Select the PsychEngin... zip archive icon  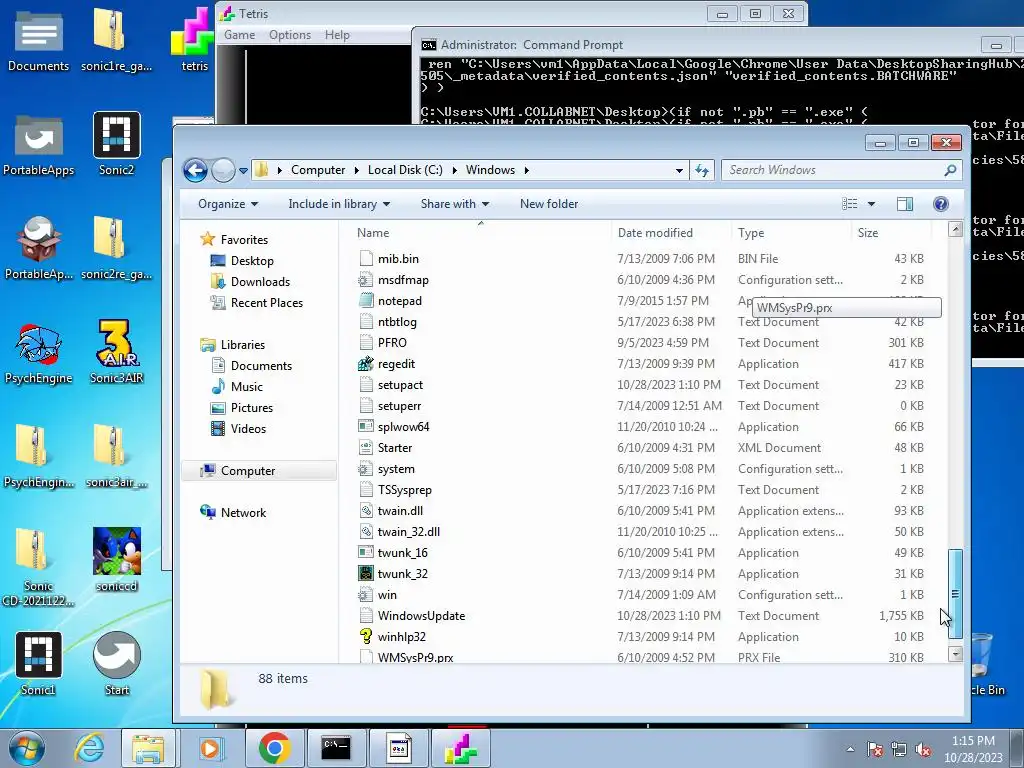tap(38, 457)
